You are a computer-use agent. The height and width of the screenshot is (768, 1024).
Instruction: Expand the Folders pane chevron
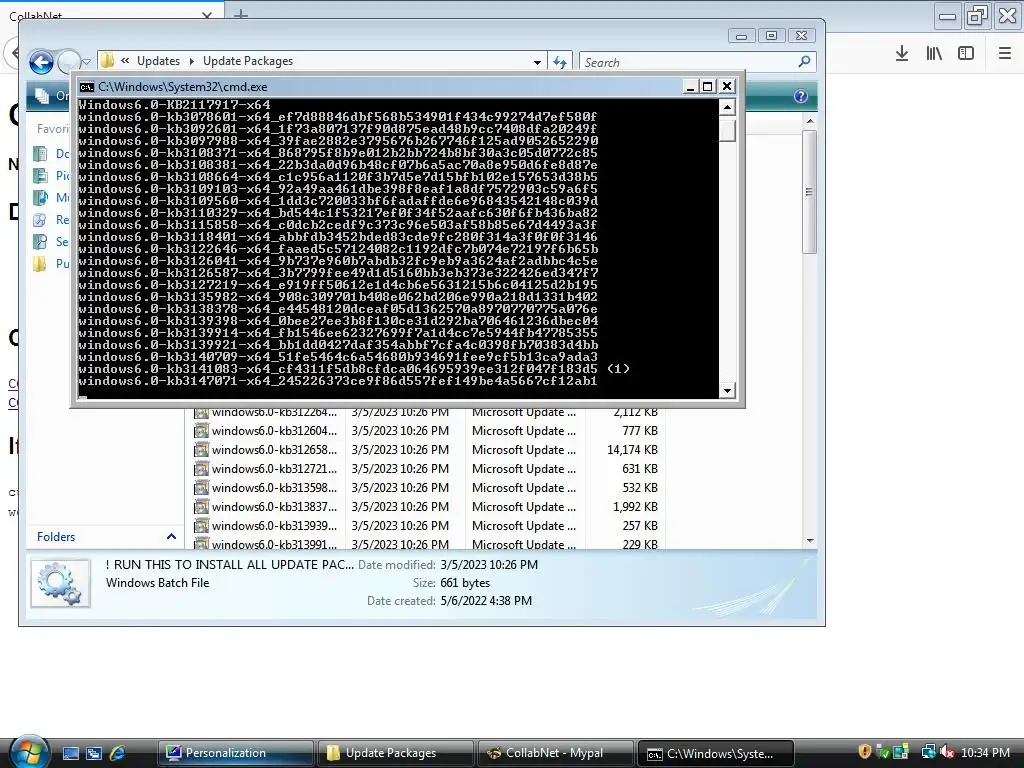click(171, 537)
